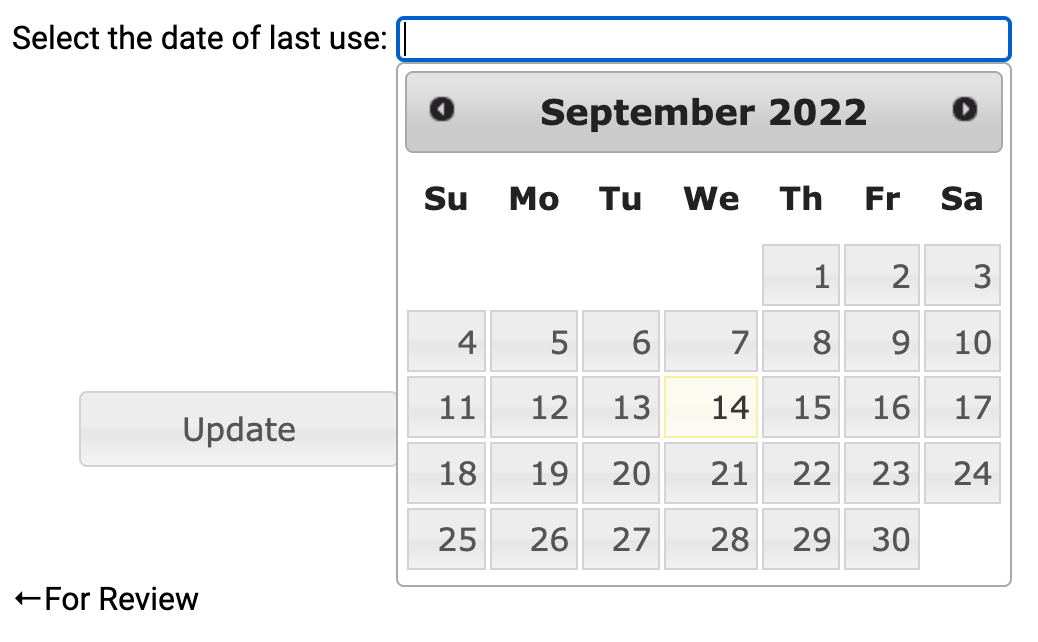Select September 3 on the calendar
This screenshot has height=642, width=1038.
[961, 275]
